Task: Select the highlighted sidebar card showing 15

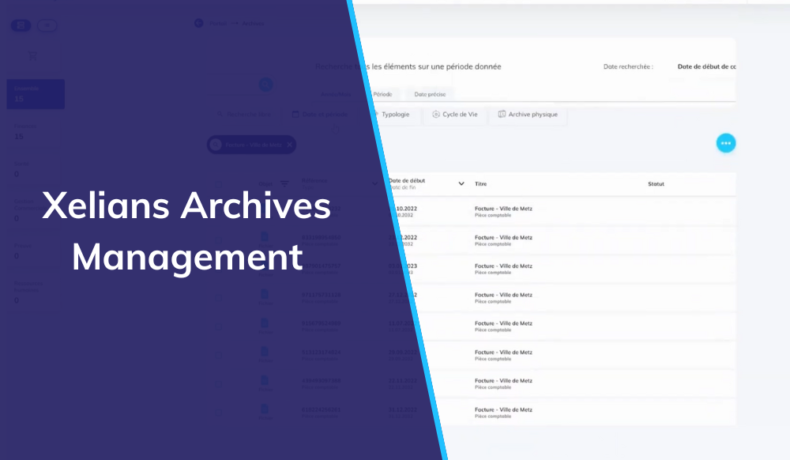Action: [35, 94]
